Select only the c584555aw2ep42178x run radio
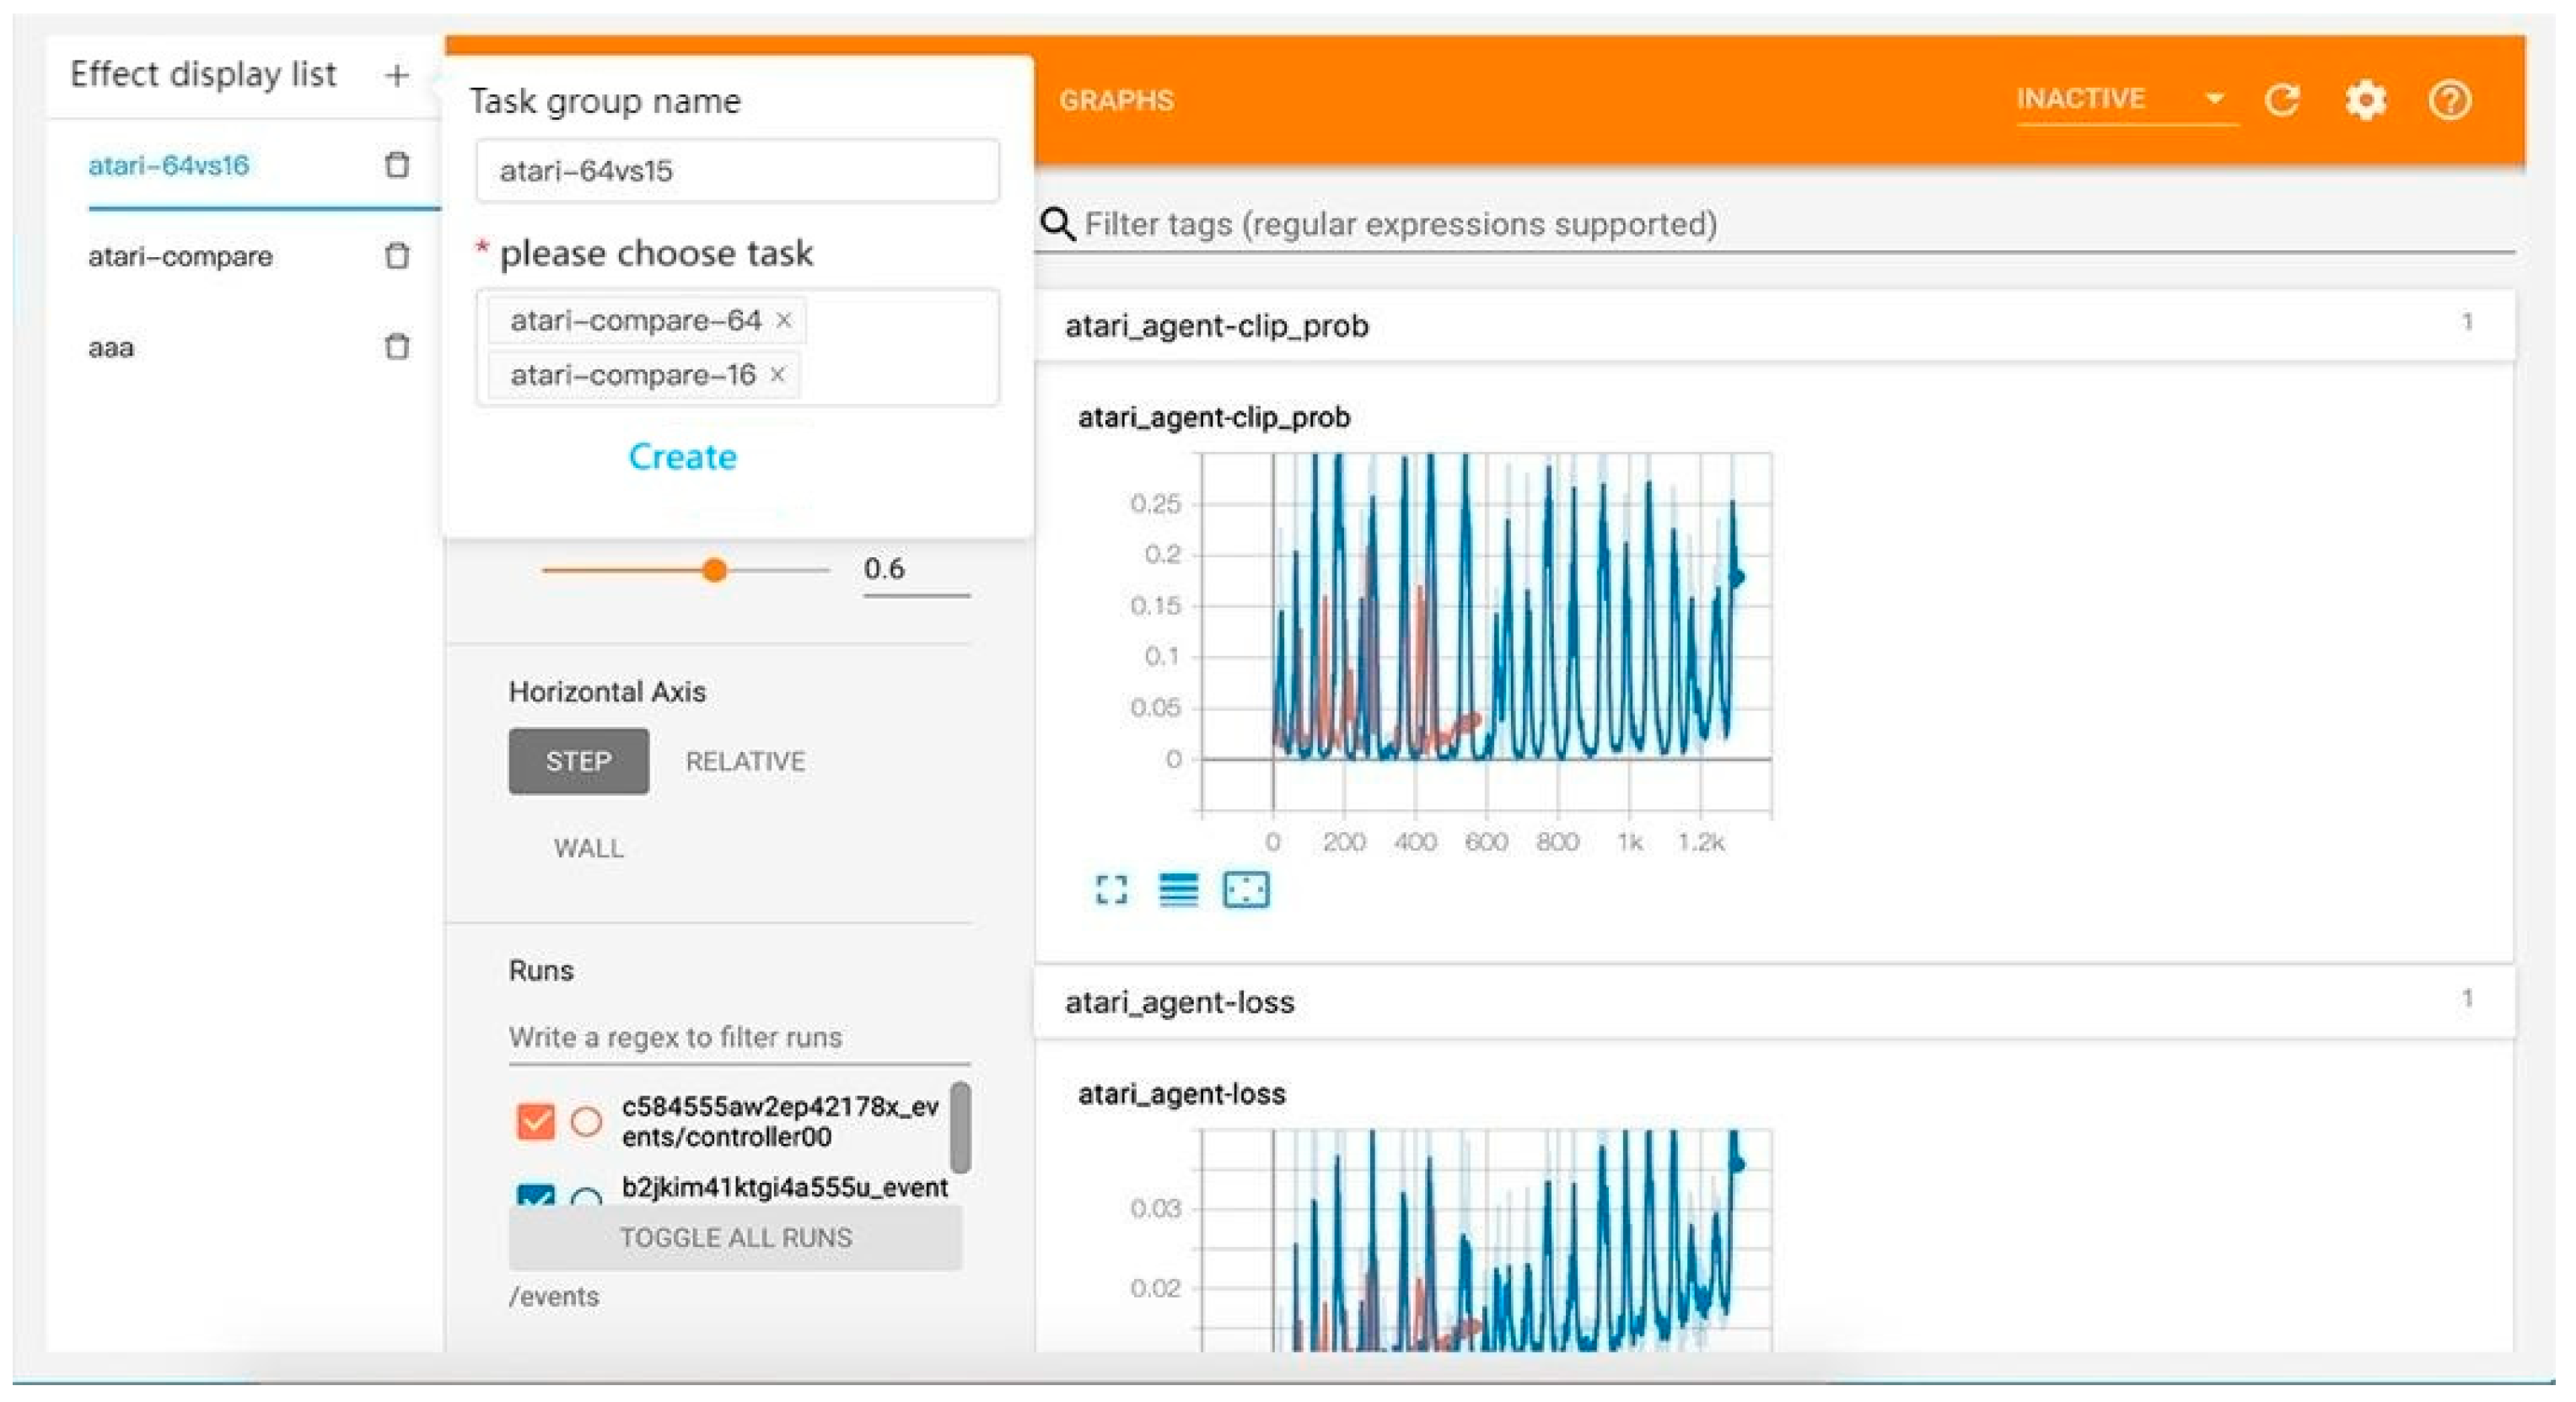The width and height of the screenshot is (2576, 1402). [x=586, y=1121]
